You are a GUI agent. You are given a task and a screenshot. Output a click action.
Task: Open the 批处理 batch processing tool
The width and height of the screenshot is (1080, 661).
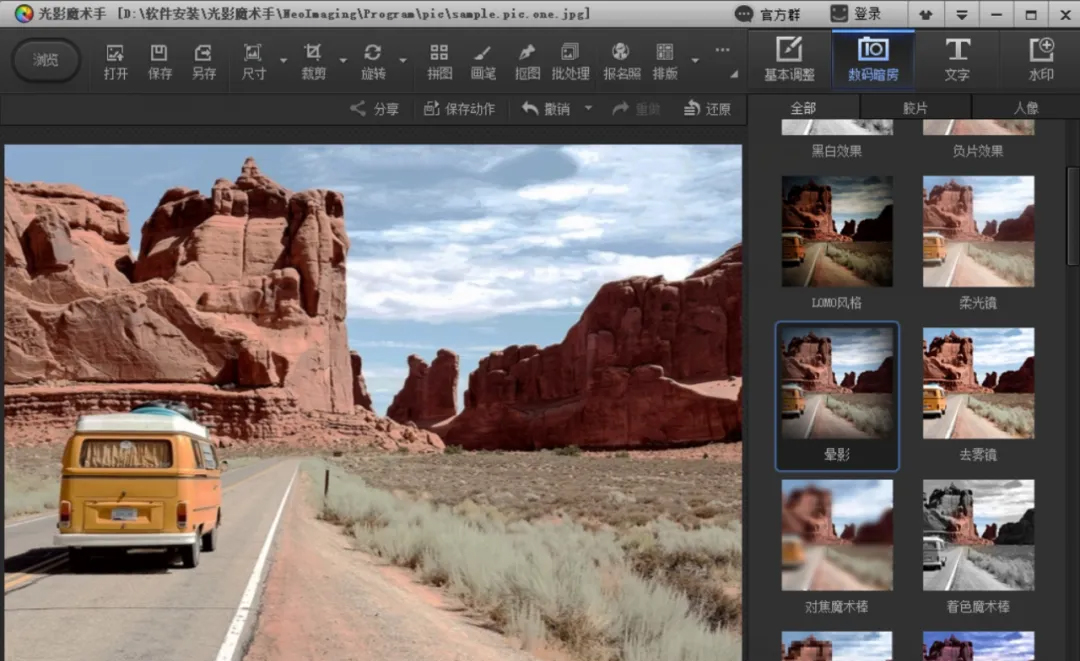(570, 61)
